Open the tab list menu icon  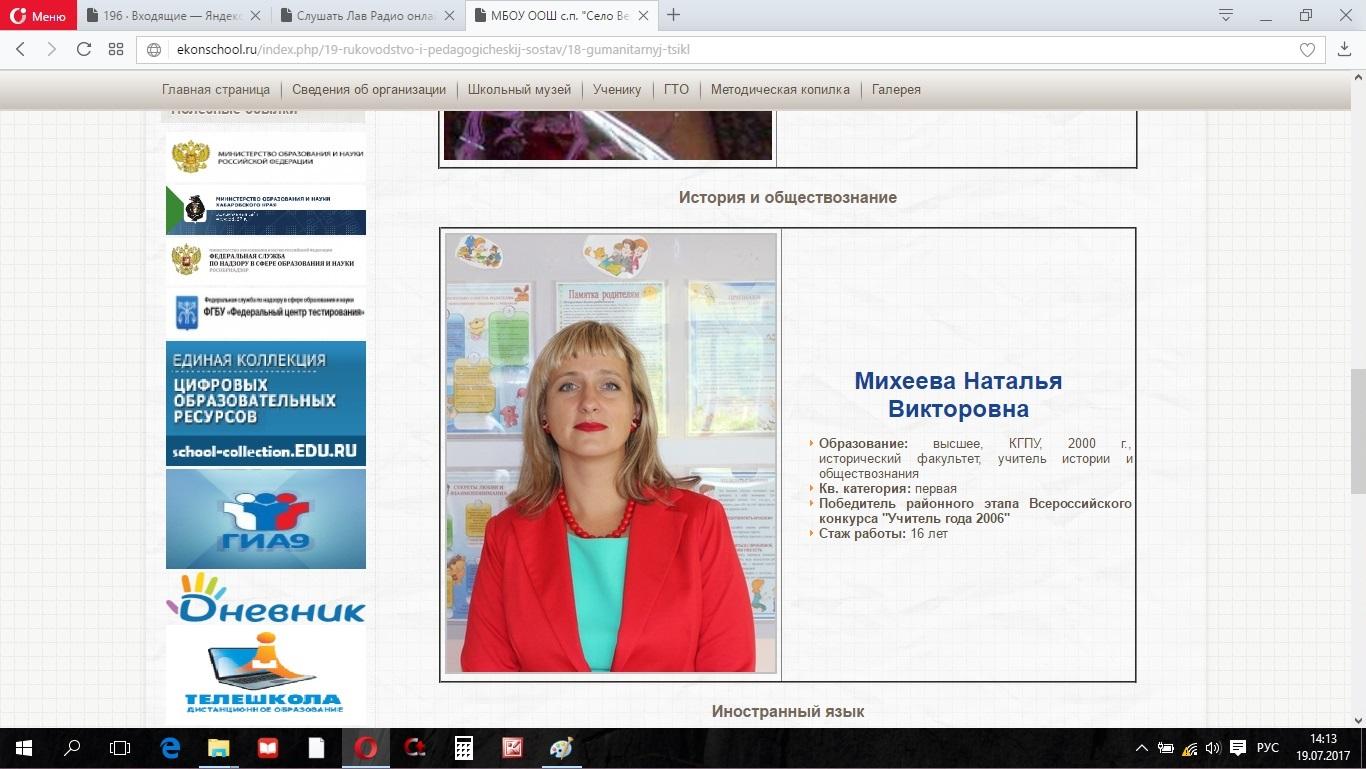click(1226, 15)
